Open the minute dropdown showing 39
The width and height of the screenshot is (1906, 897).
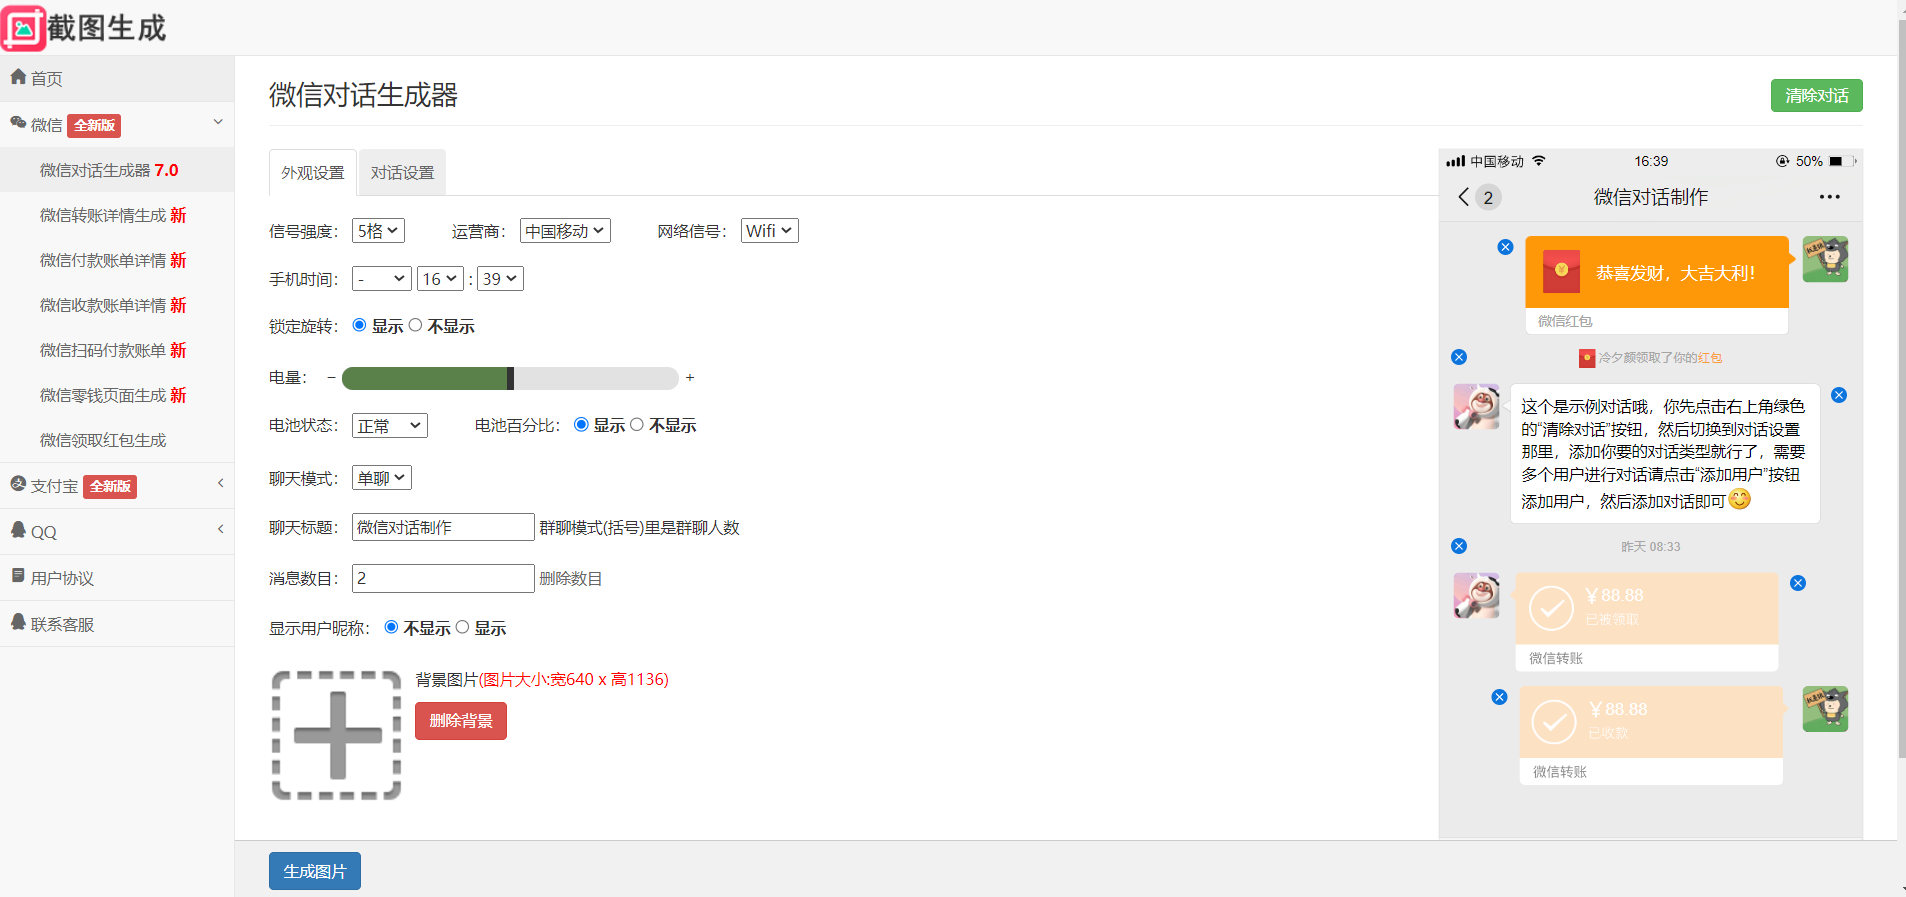tap(500, 279)
